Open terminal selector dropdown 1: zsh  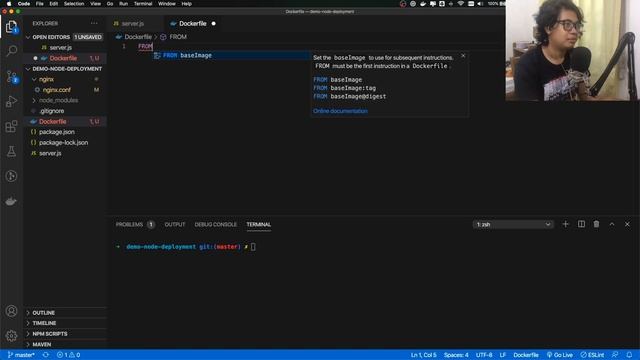[513, 224]
